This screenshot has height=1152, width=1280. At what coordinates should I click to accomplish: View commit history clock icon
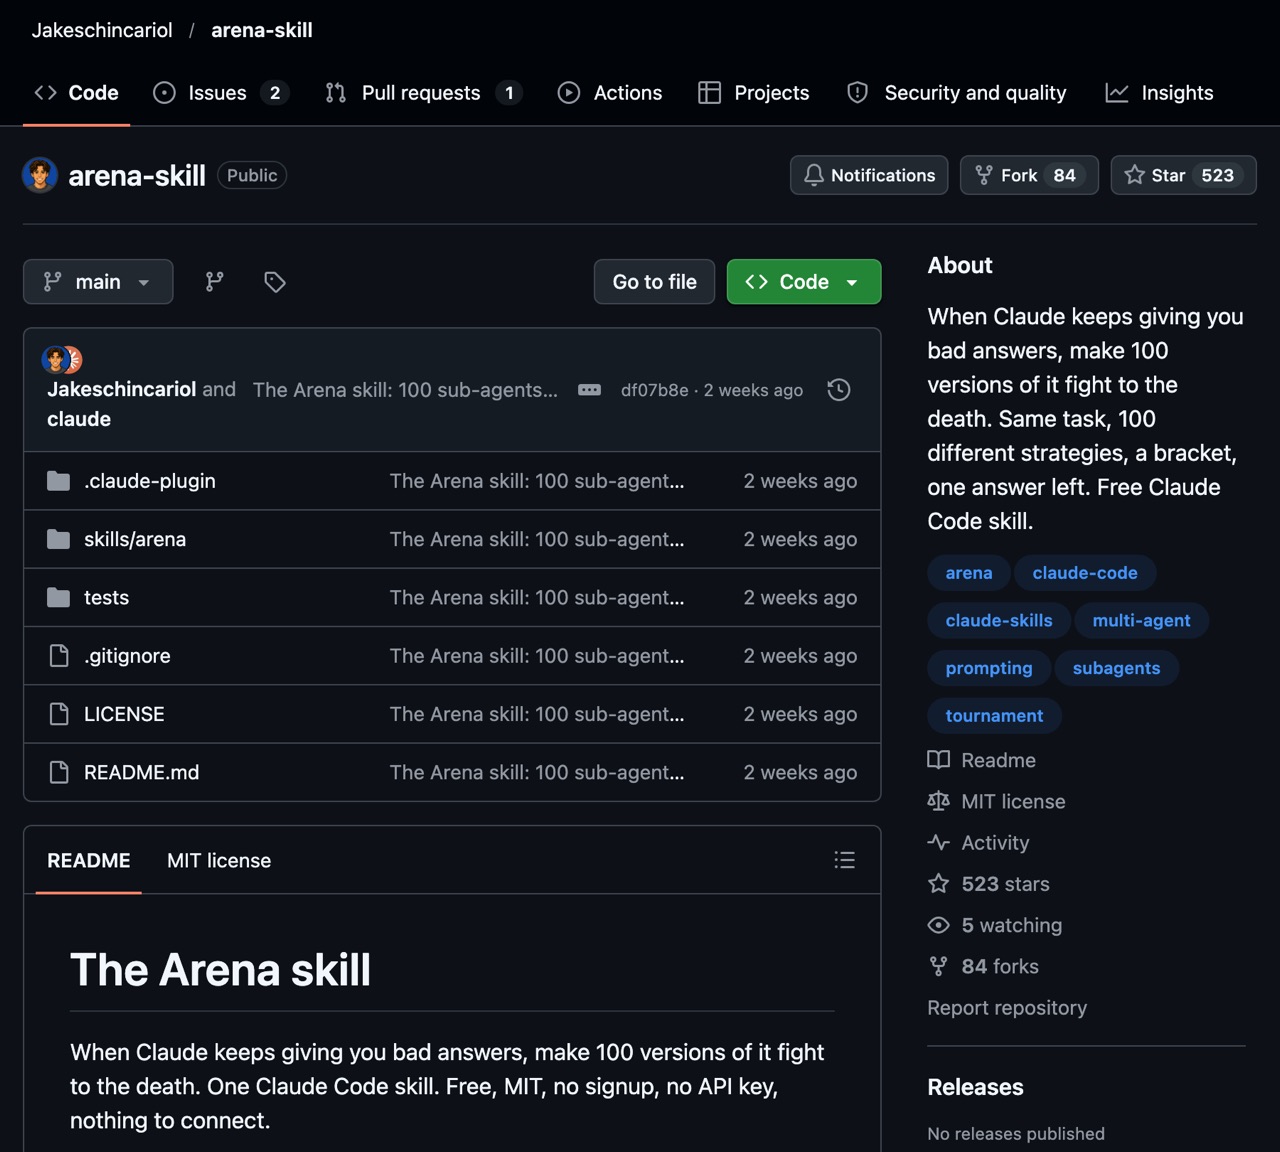[839, 390]
